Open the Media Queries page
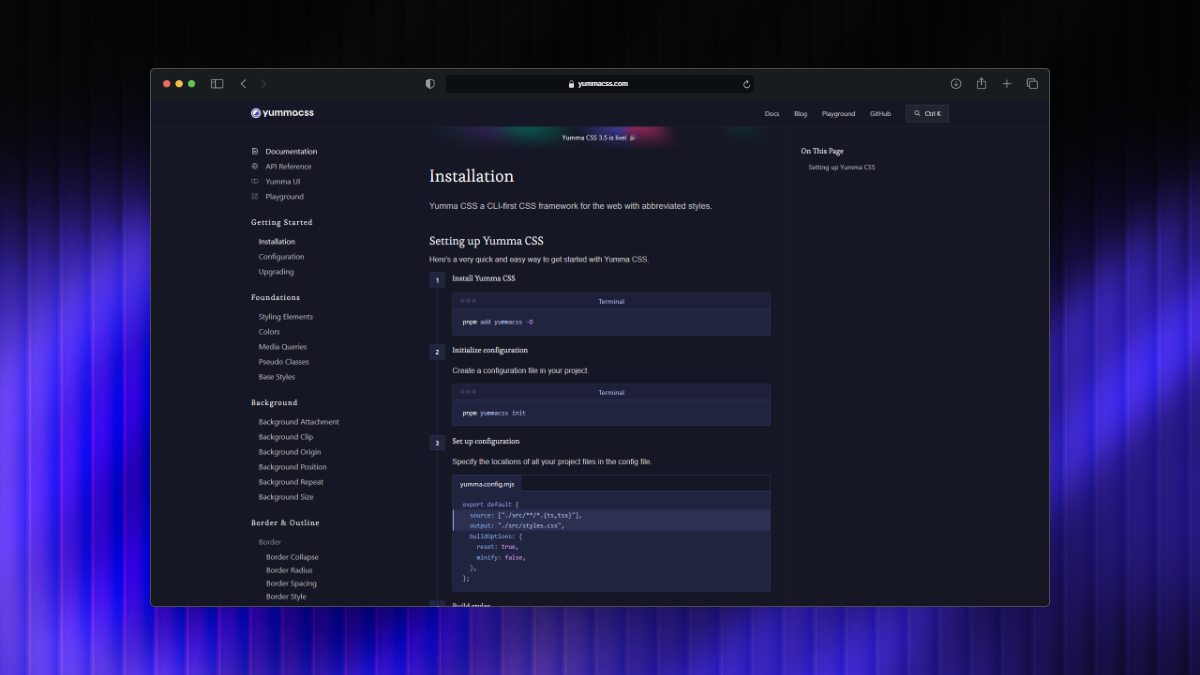The width and height of the screenshot is (1200, 675). click(x=283, y=347)
